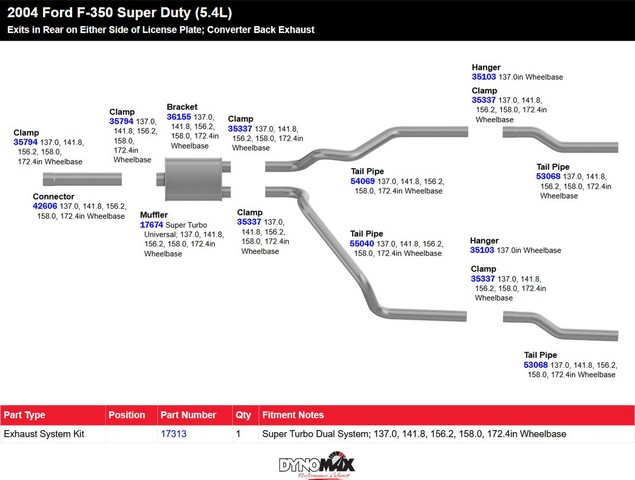Screen dimensions: 635x480
Task: Open Exhaust System Kit number 17313
Action: click(x=174, y=434)
